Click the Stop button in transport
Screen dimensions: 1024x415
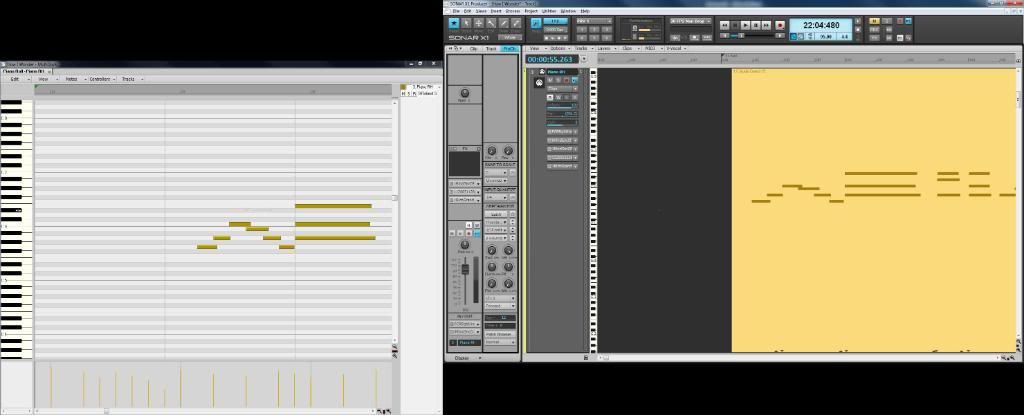(x=736, y=24)
